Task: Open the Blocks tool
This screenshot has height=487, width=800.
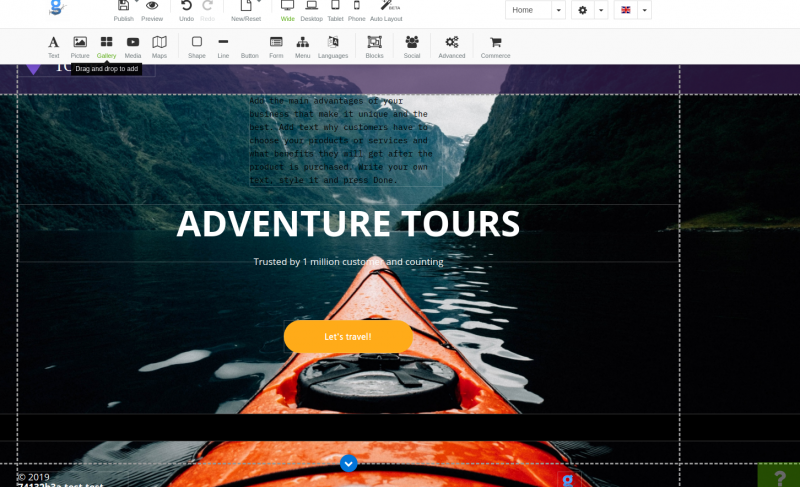Action: pyautogui.click(x=374, y=47)
